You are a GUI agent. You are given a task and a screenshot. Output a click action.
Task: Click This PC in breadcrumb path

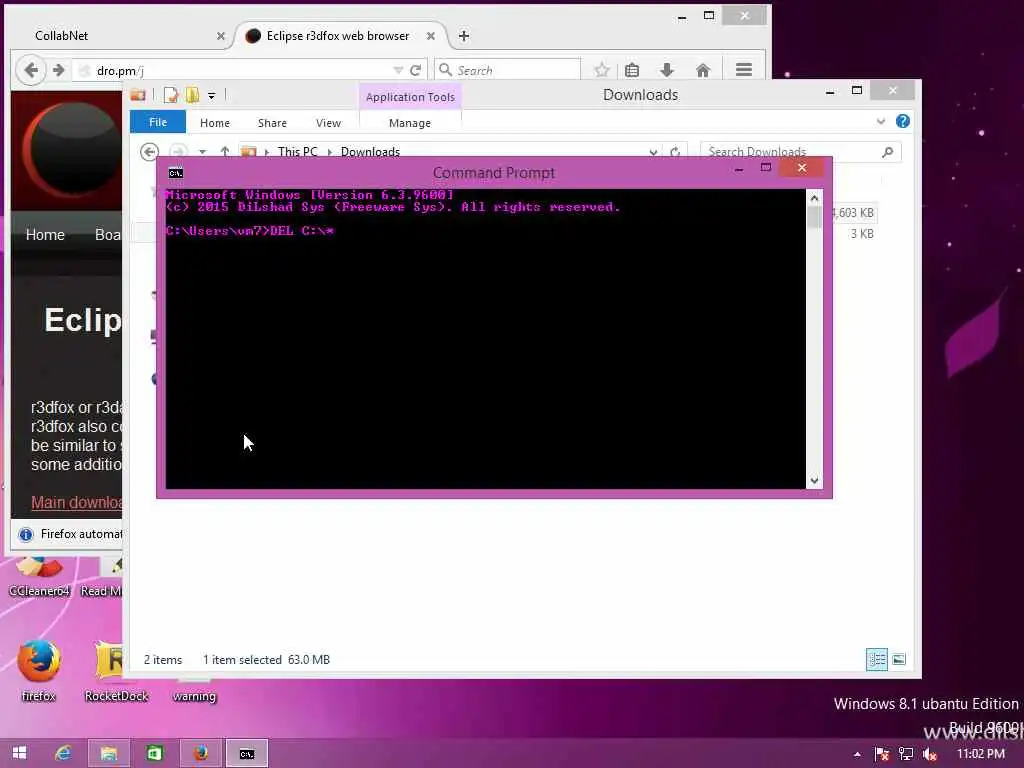click(297, 152)
